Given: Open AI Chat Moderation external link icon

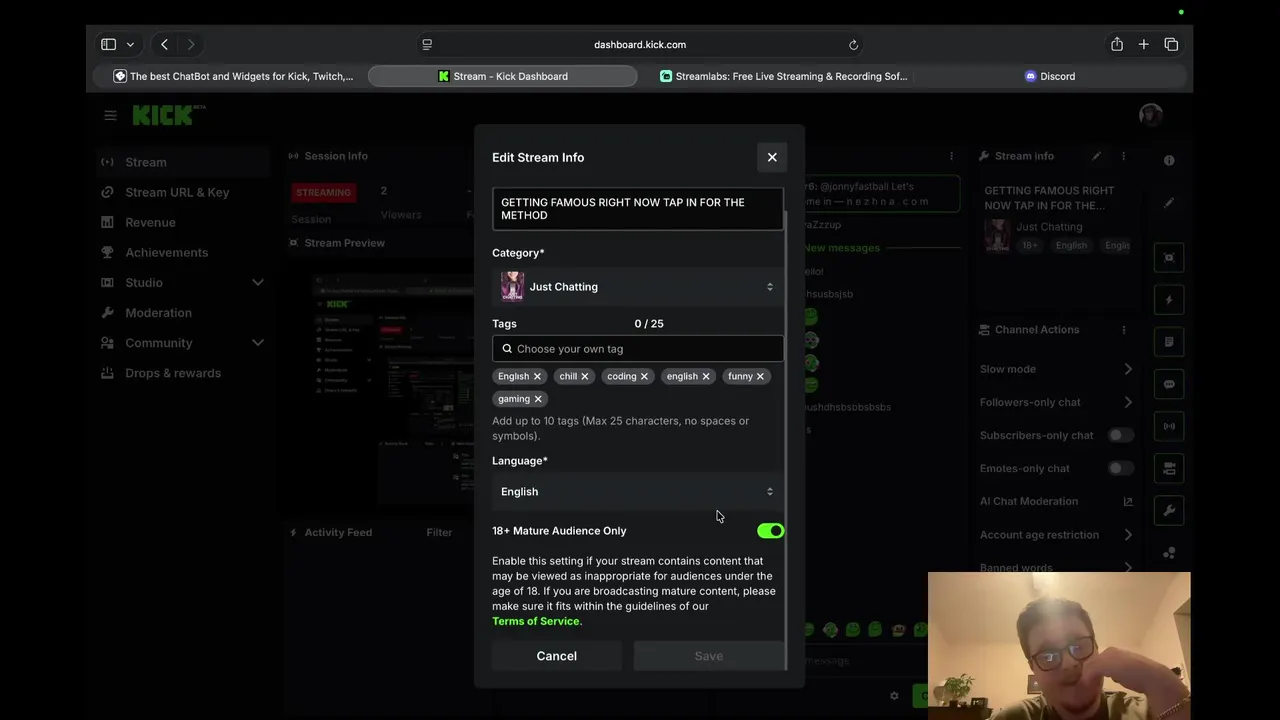Looking at the screenshot, I should pos(1128,501).
